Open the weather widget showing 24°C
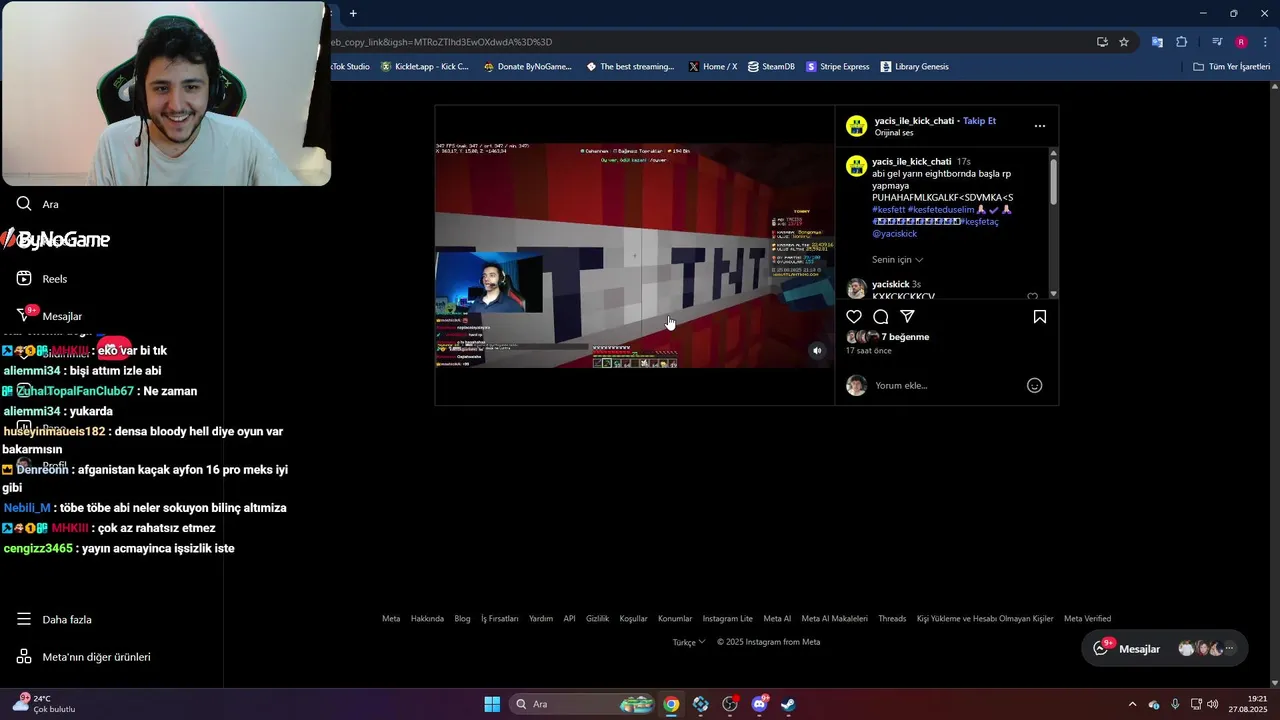Viewport: 1280px width, 720px height. coord(44,704)
